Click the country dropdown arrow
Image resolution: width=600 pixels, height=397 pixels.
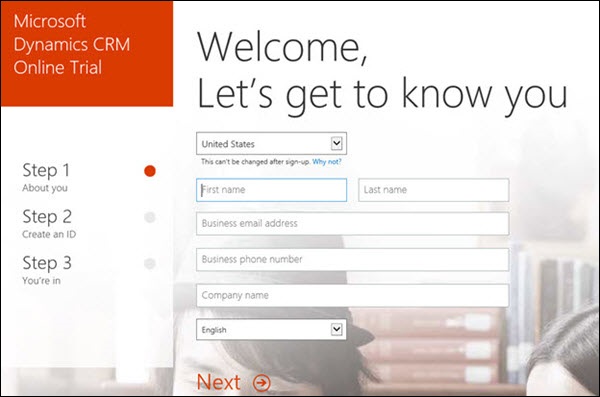tap(336, 144)
